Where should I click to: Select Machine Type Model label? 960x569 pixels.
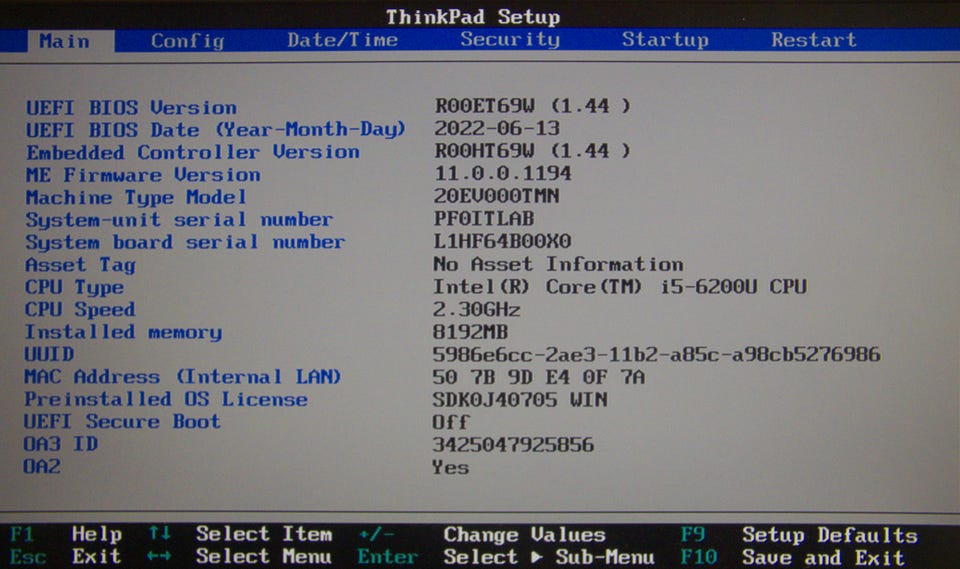pyautogui.click(x=136, y=197)
